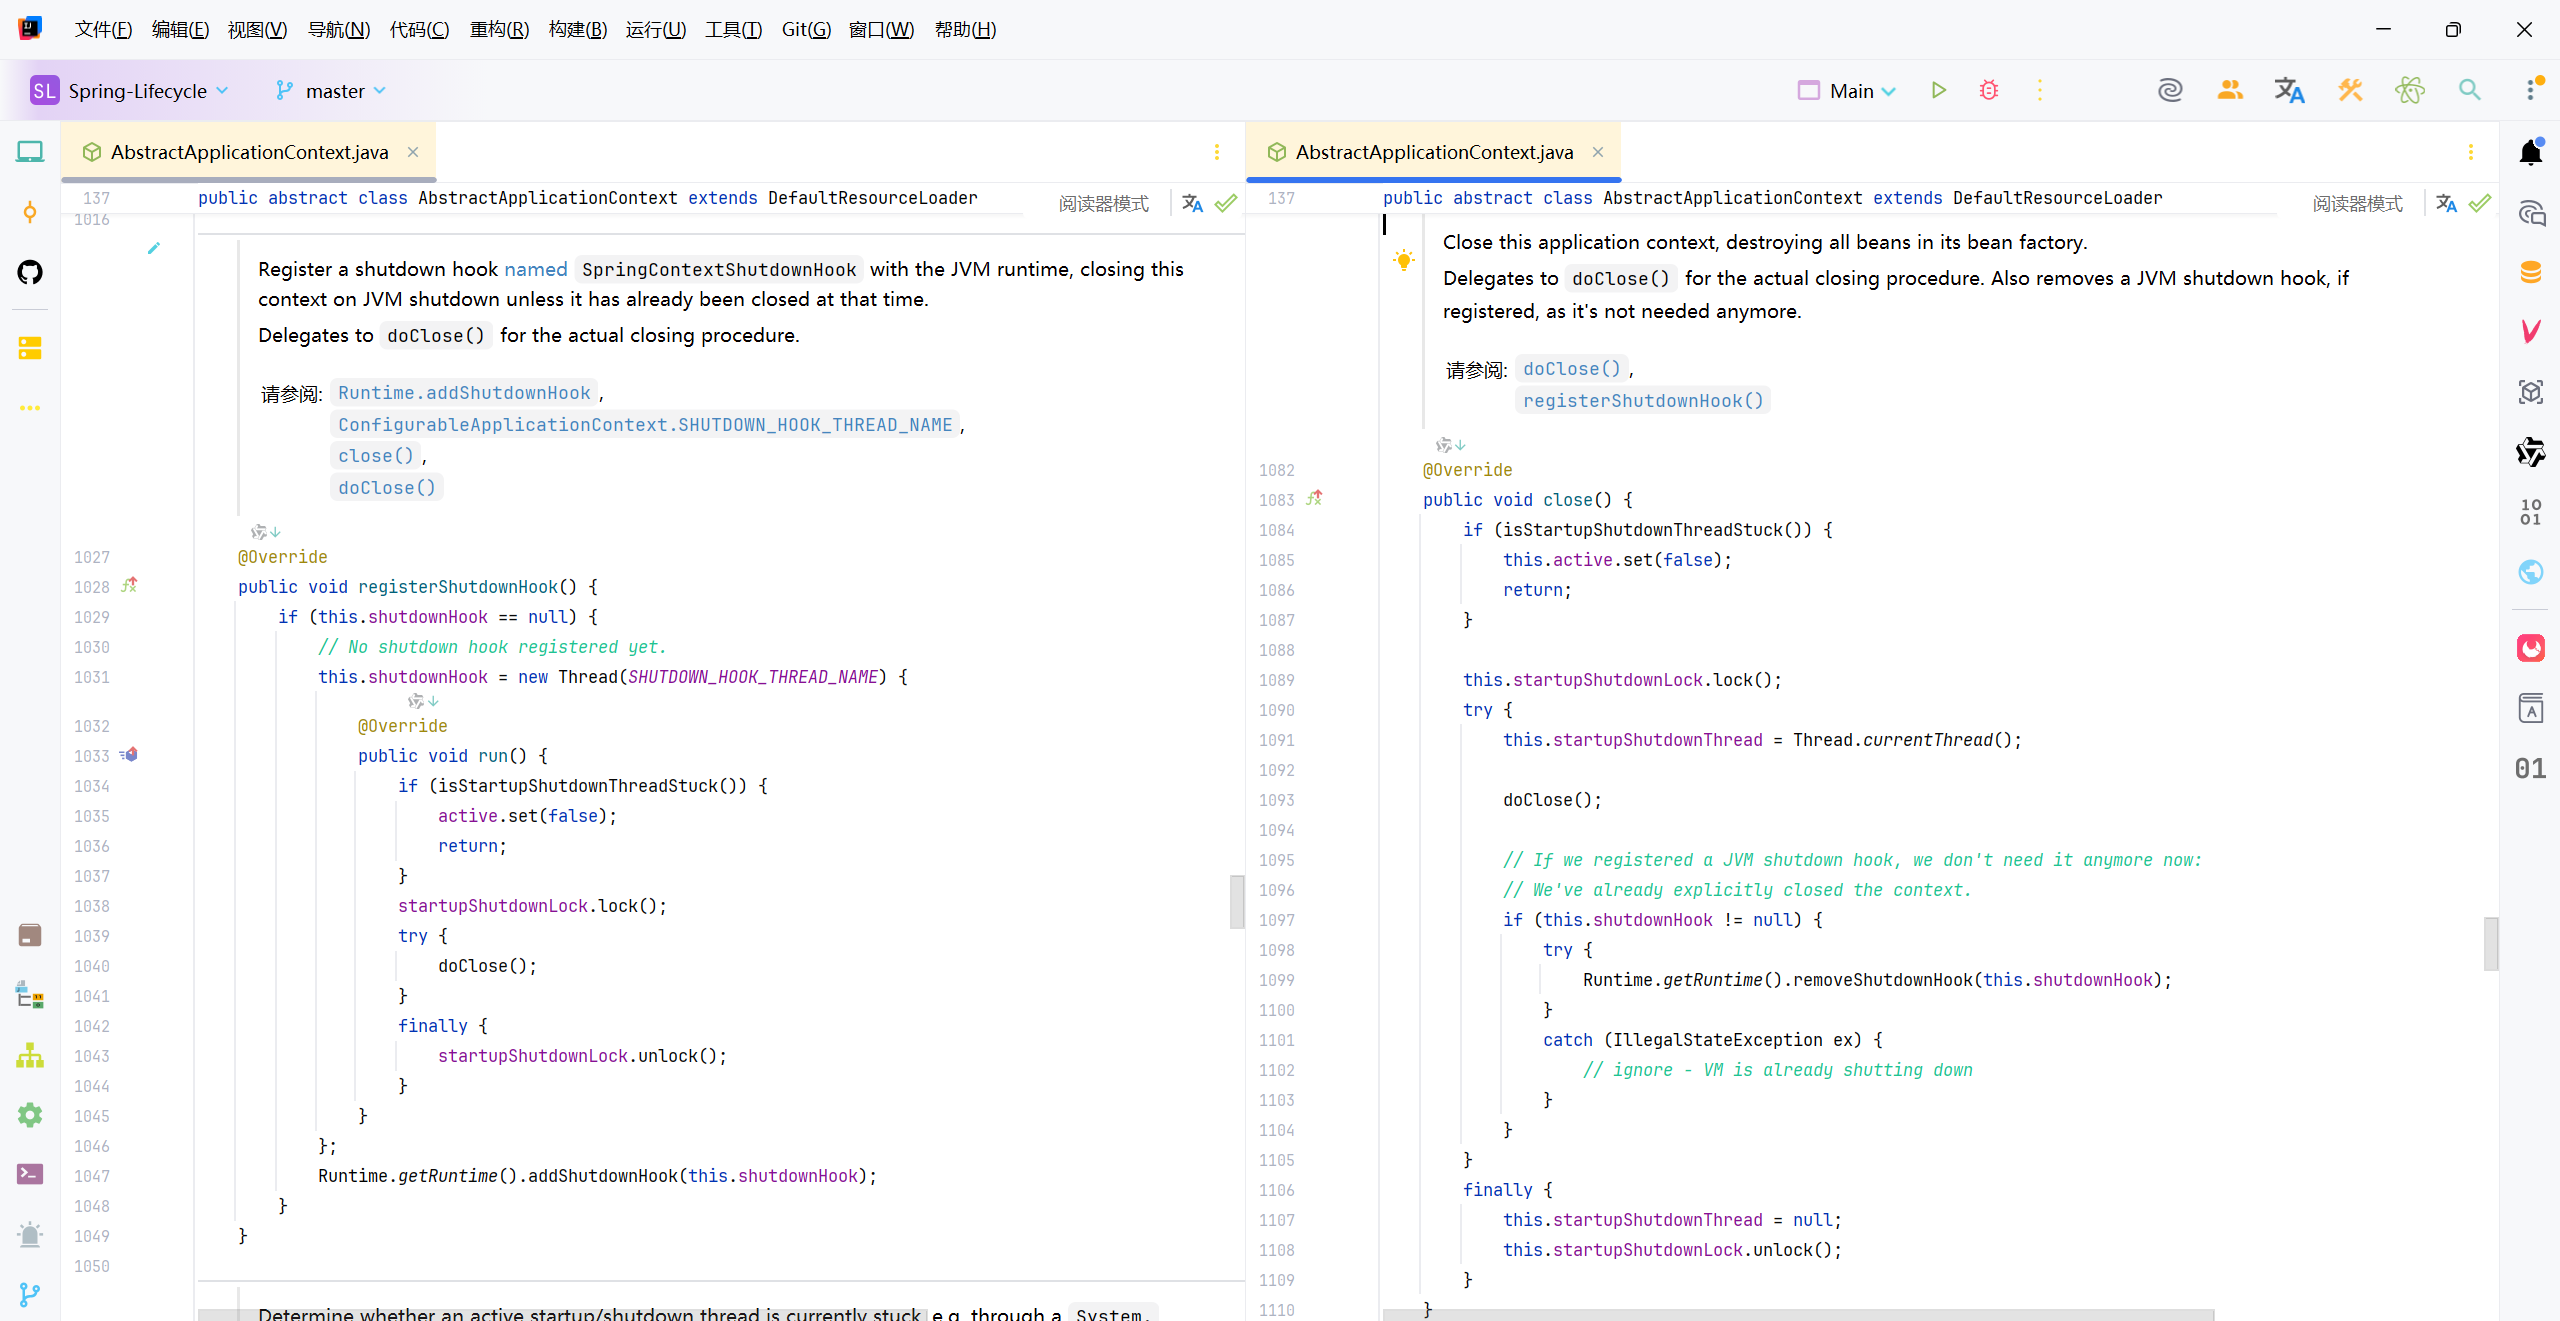Click the red Debug bug icon
This screenshot has height=1321, width=2560.
coord(1989,90)
